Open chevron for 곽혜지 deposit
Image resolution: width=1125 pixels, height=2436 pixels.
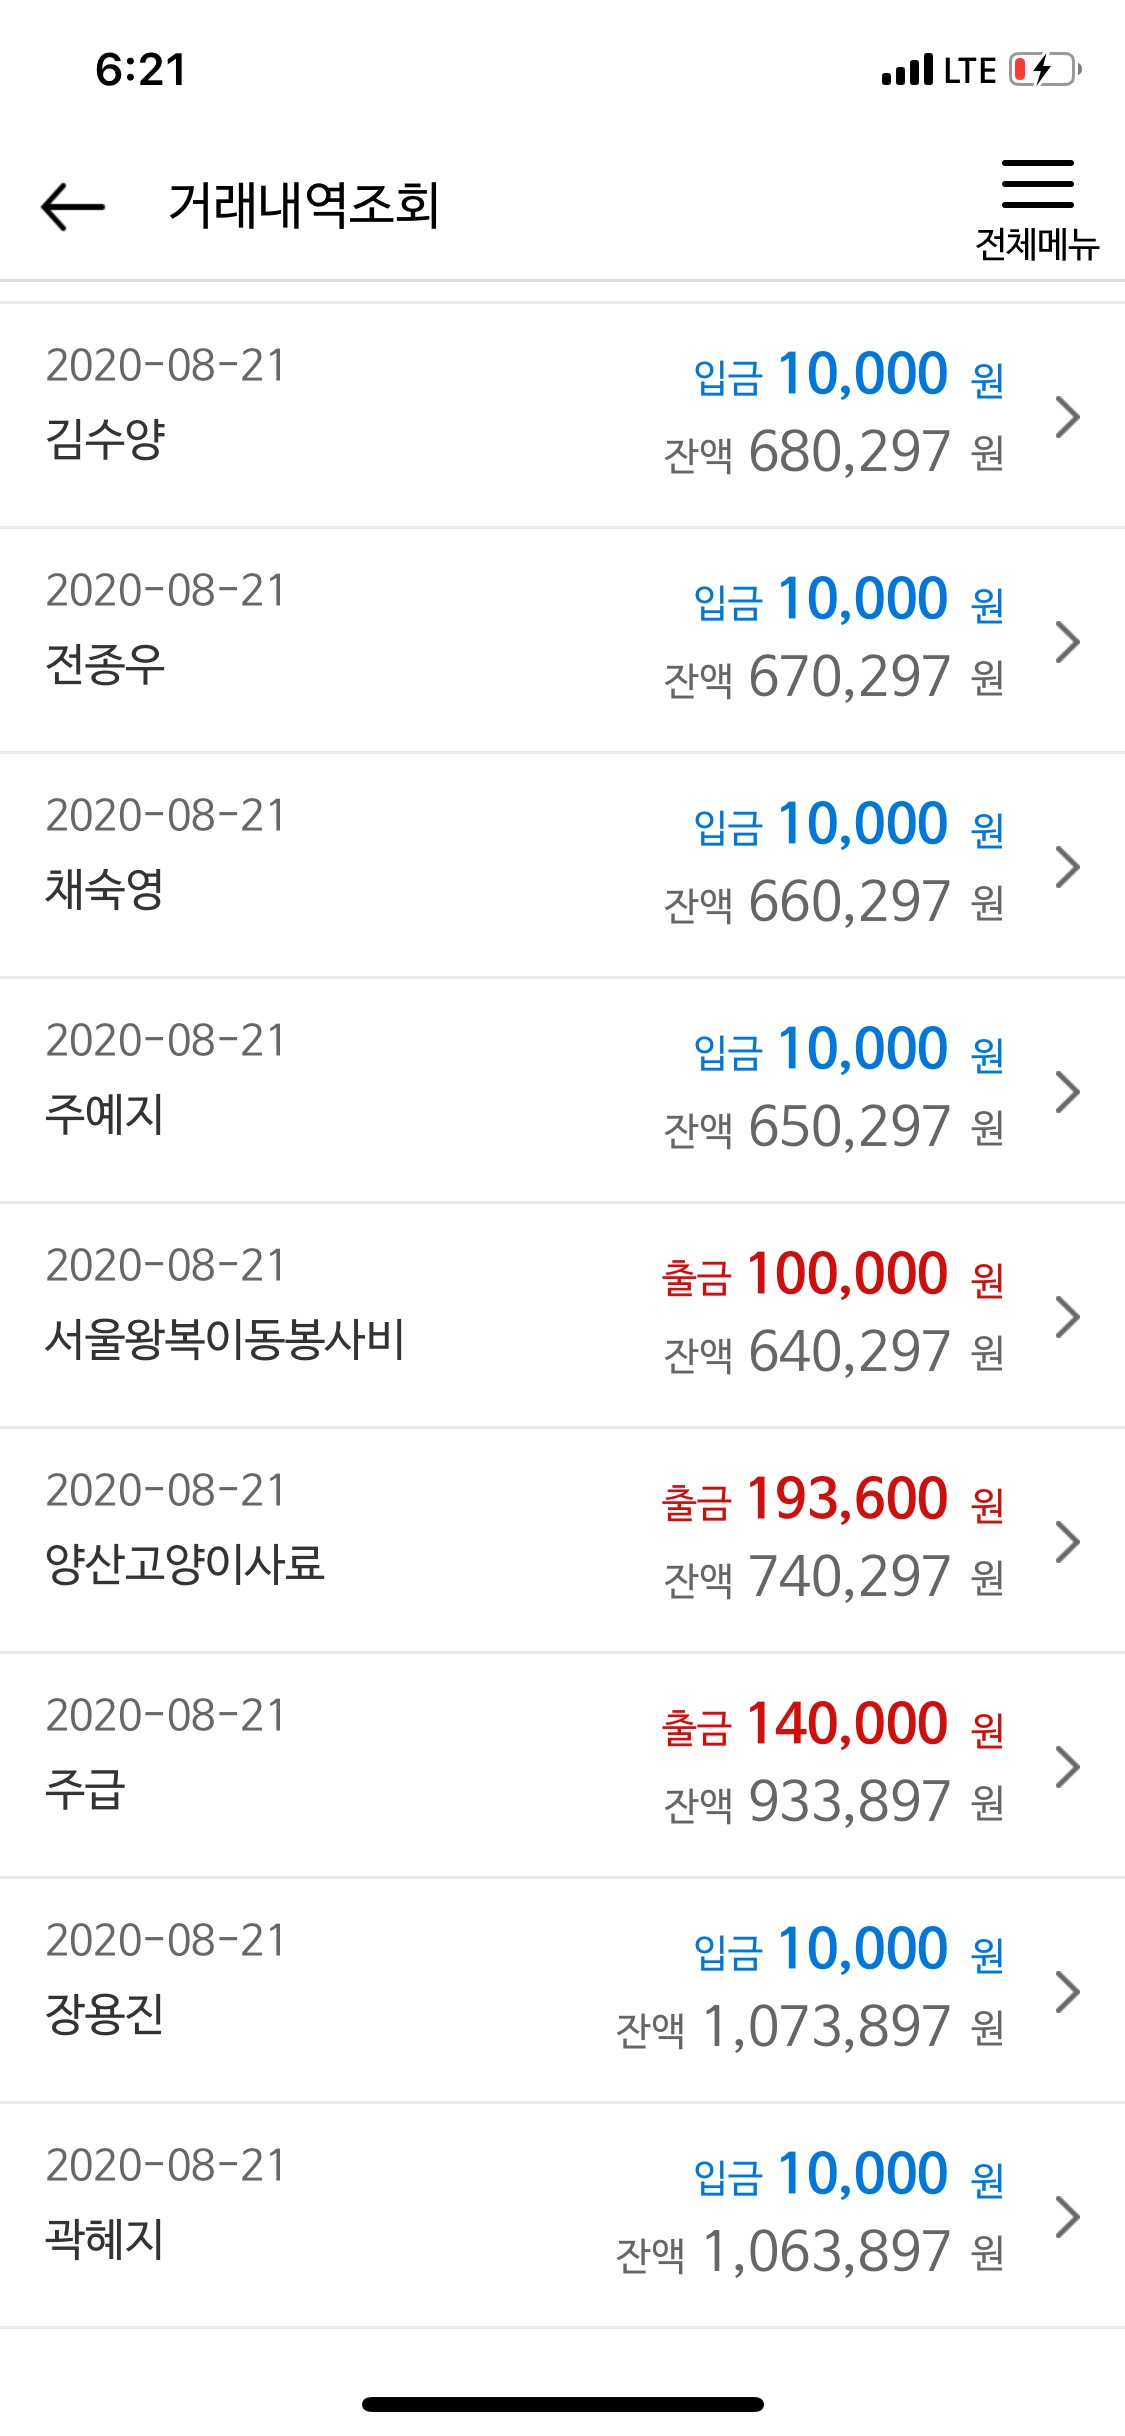point(1068,2216)
